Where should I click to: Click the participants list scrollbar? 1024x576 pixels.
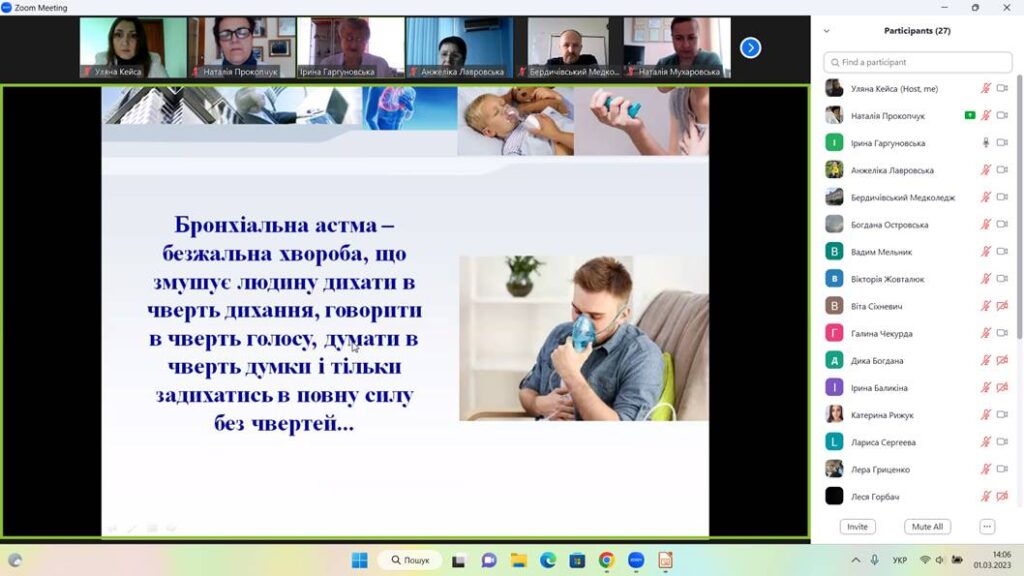(x=1019, y=200)
